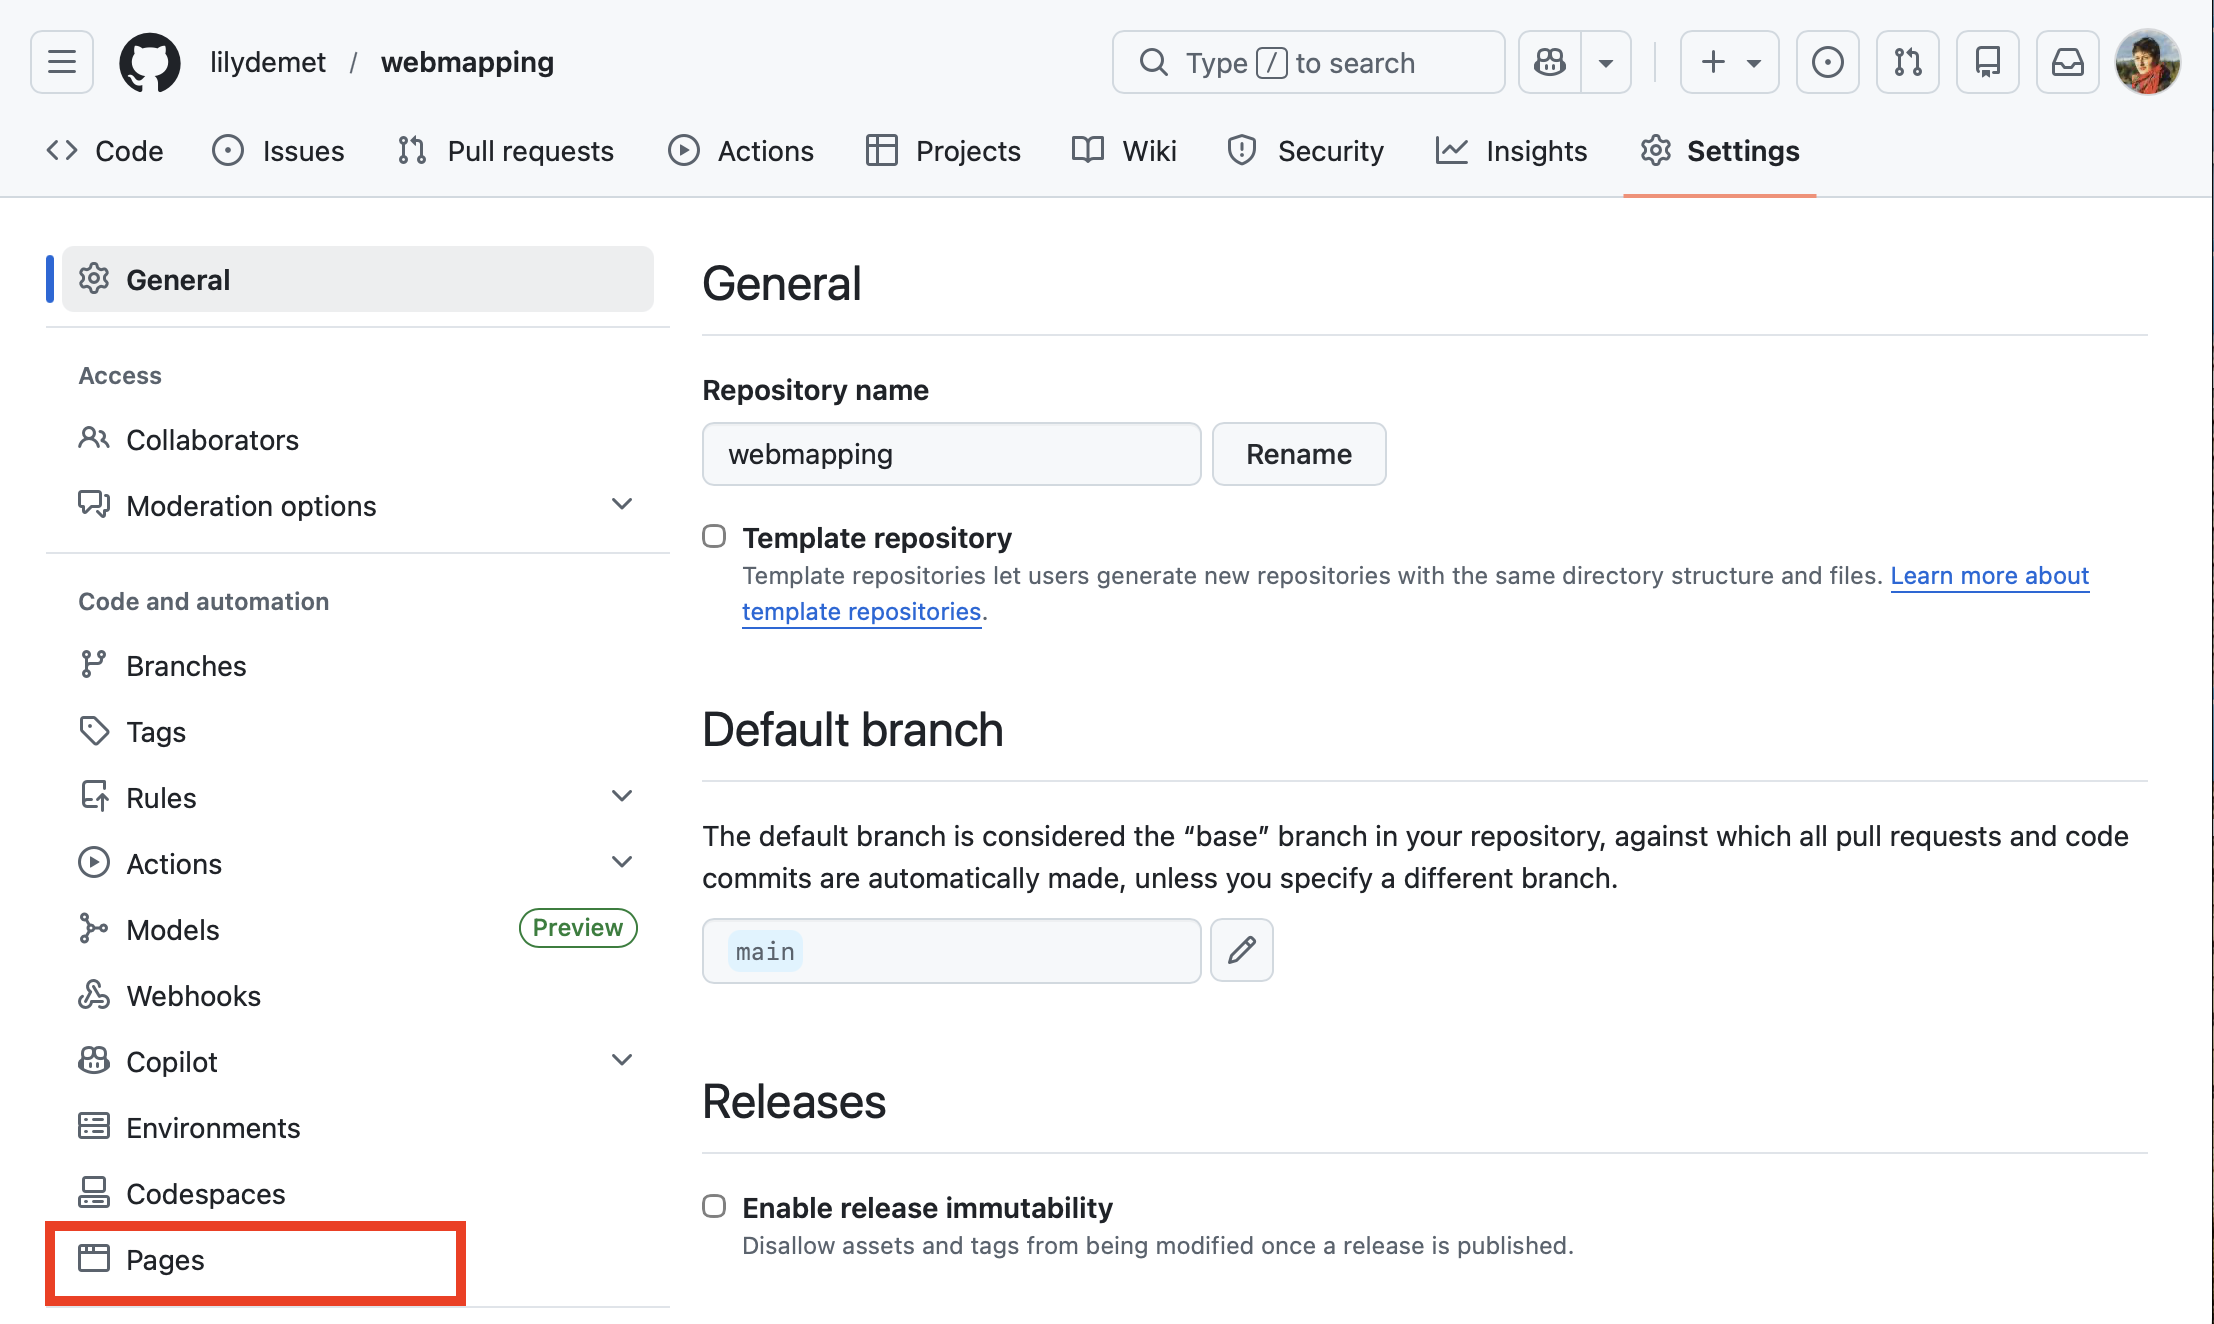
Task: Open the create new plus dropdown
Action: point(1729,62)
